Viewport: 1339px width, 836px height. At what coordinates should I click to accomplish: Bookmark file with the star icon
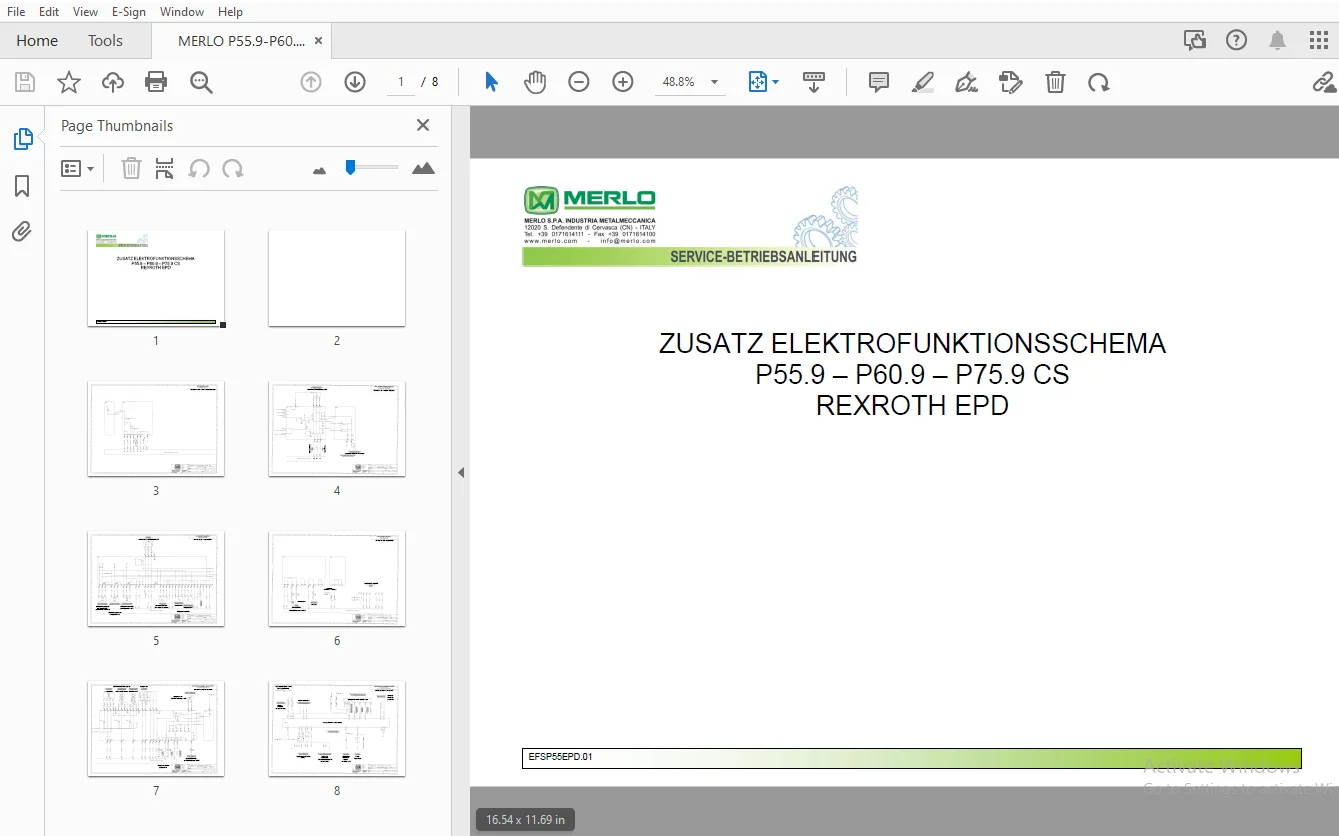click(69, 82)
